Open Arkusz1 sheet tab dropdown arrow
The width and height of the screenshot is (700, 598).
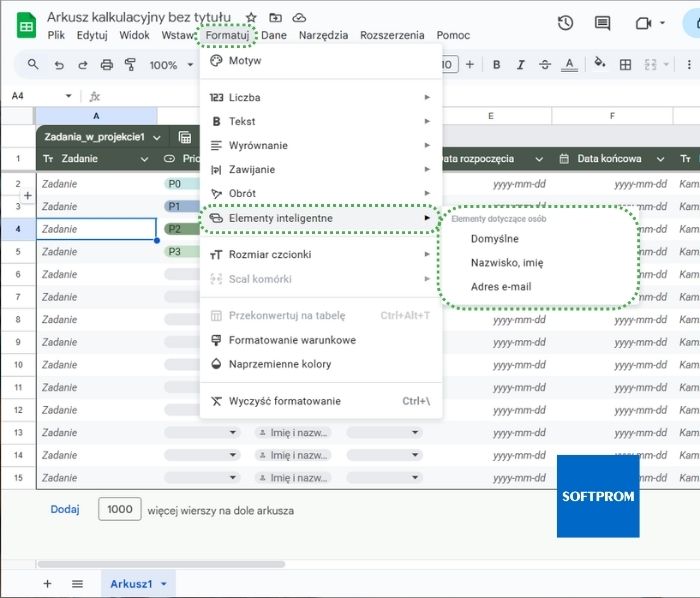coord(163,583)
